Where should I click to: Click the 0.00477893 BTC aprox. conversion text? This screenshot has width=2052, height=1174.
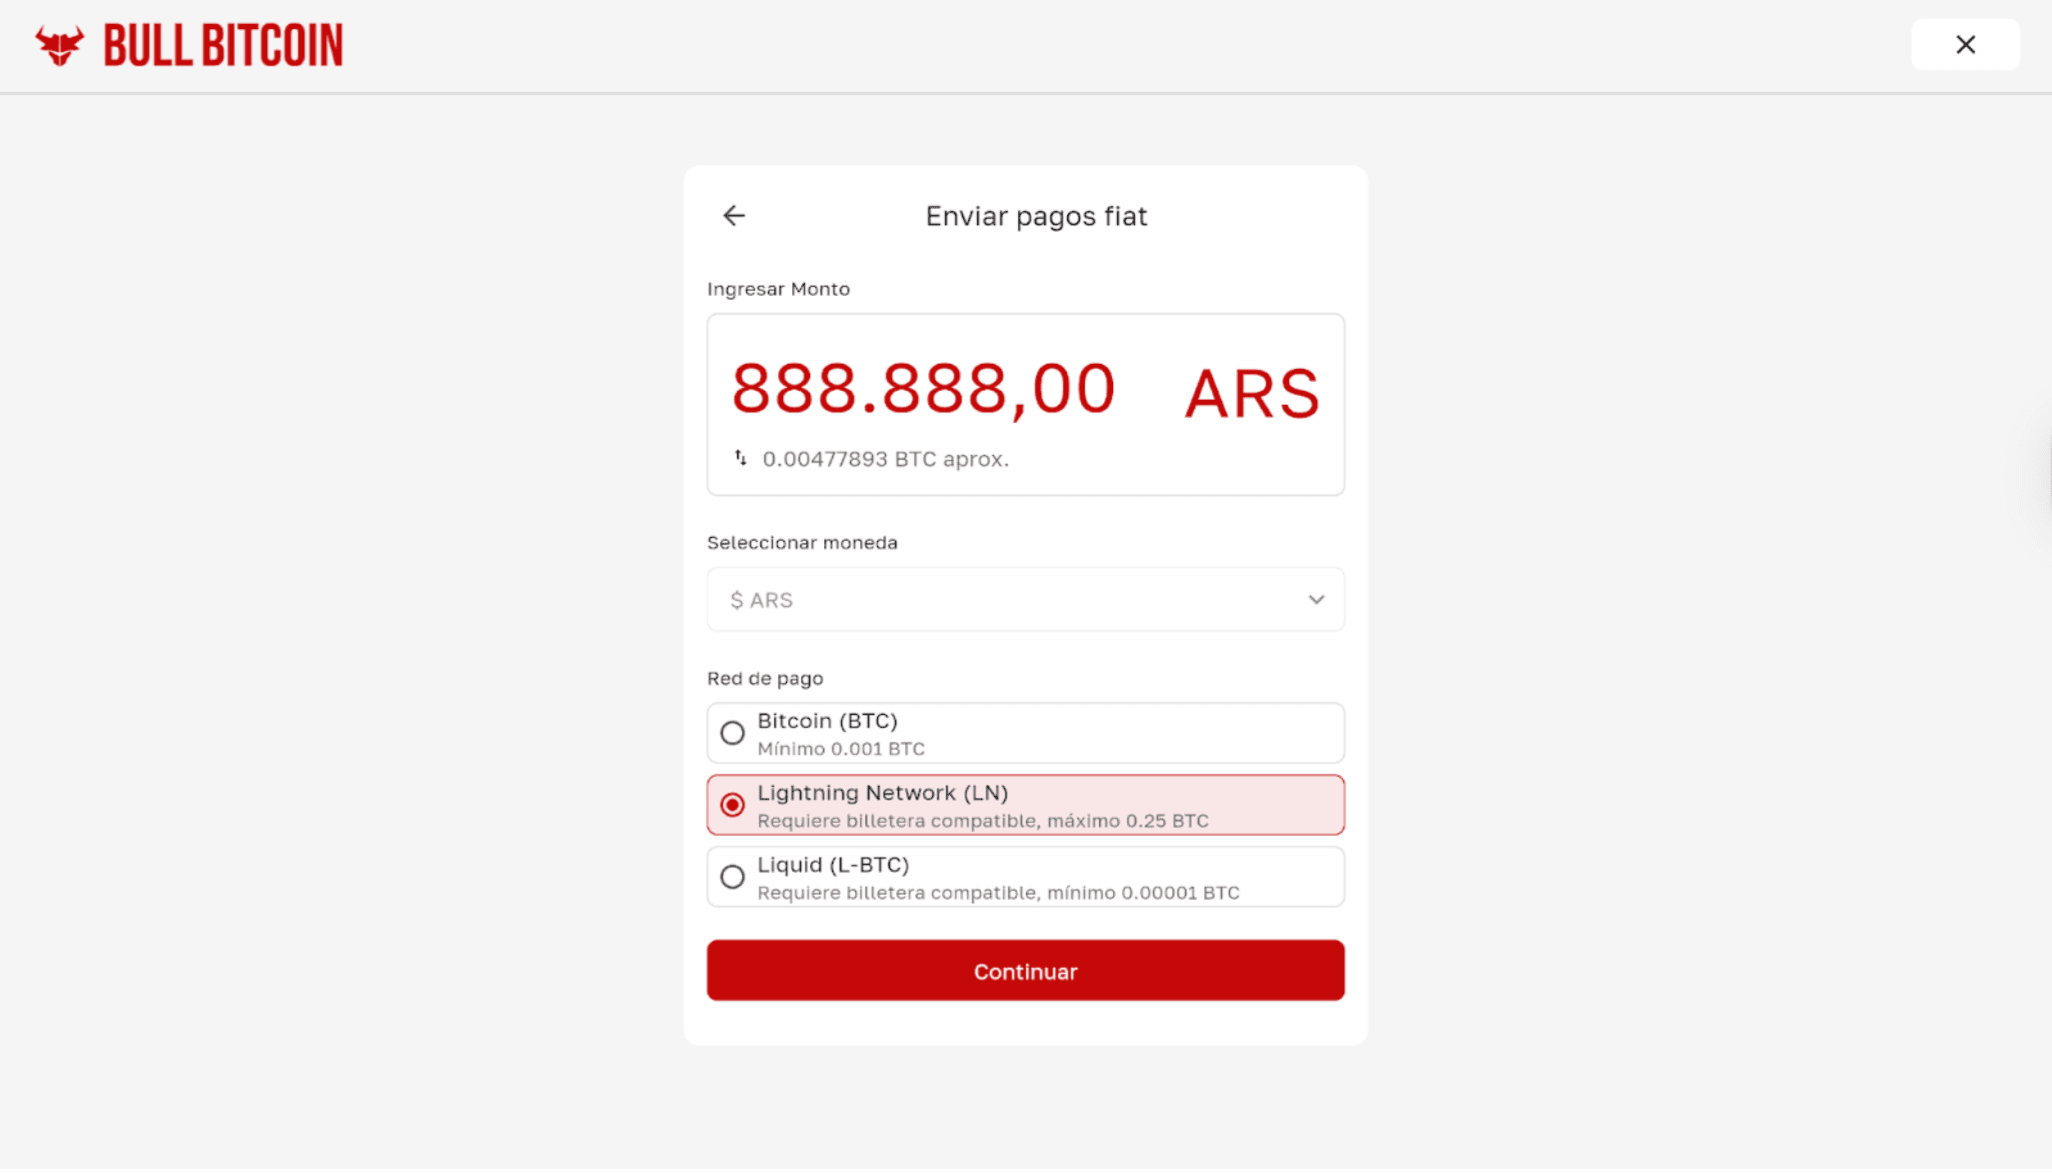(x=885, y=460)
